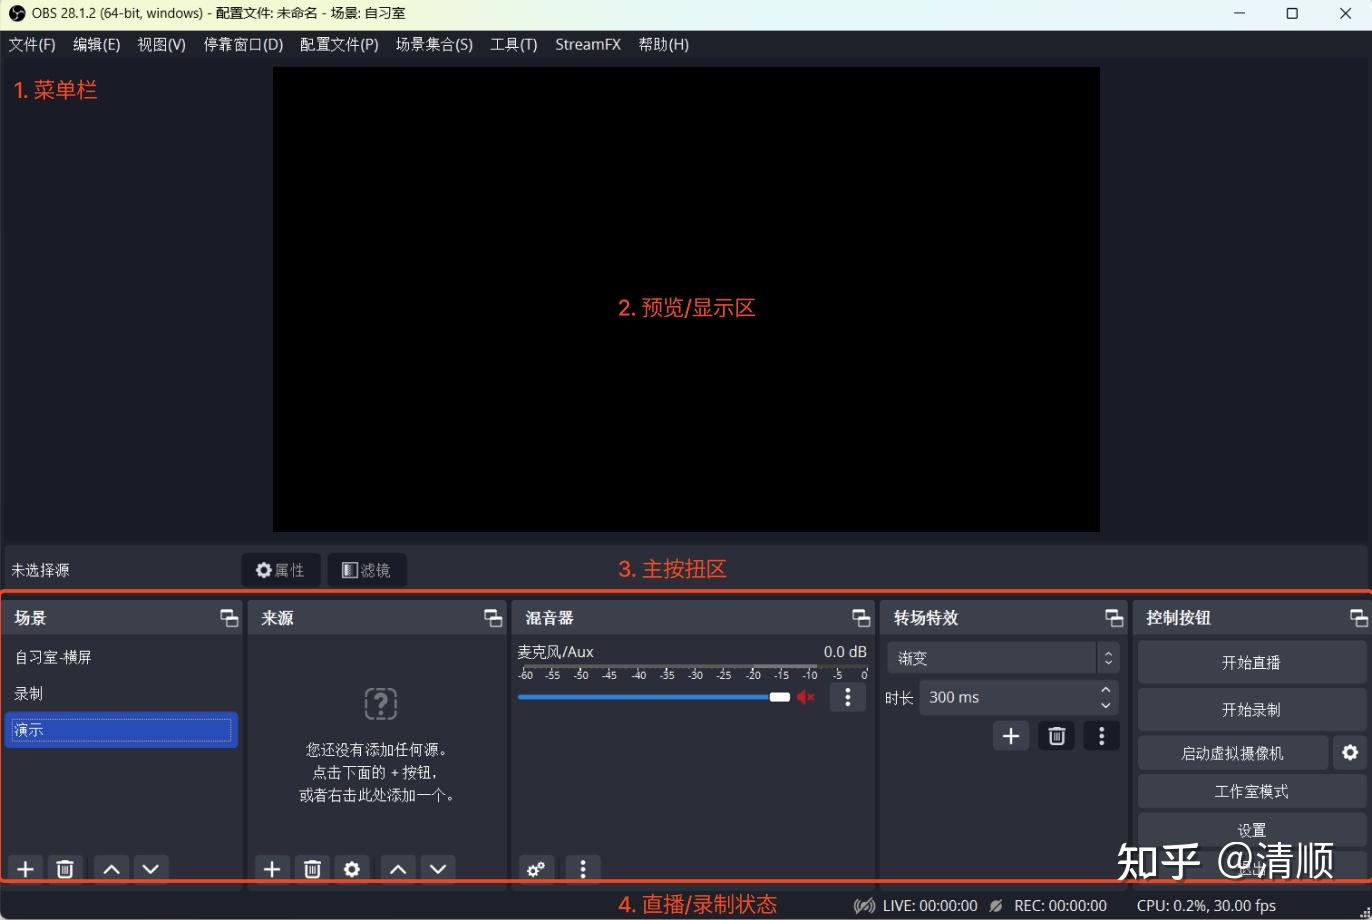The image size is (1372, 920).
Task: Open source properties gear in 来源 panel
Action: coord(351,868)
